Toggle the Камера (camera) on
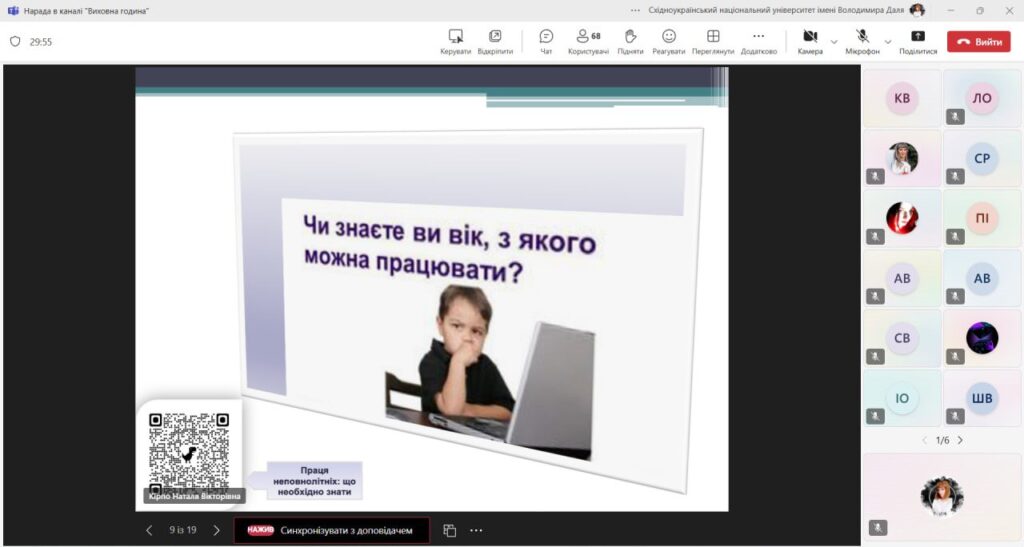Viewport: 1024px width, 547px height. 810,36
